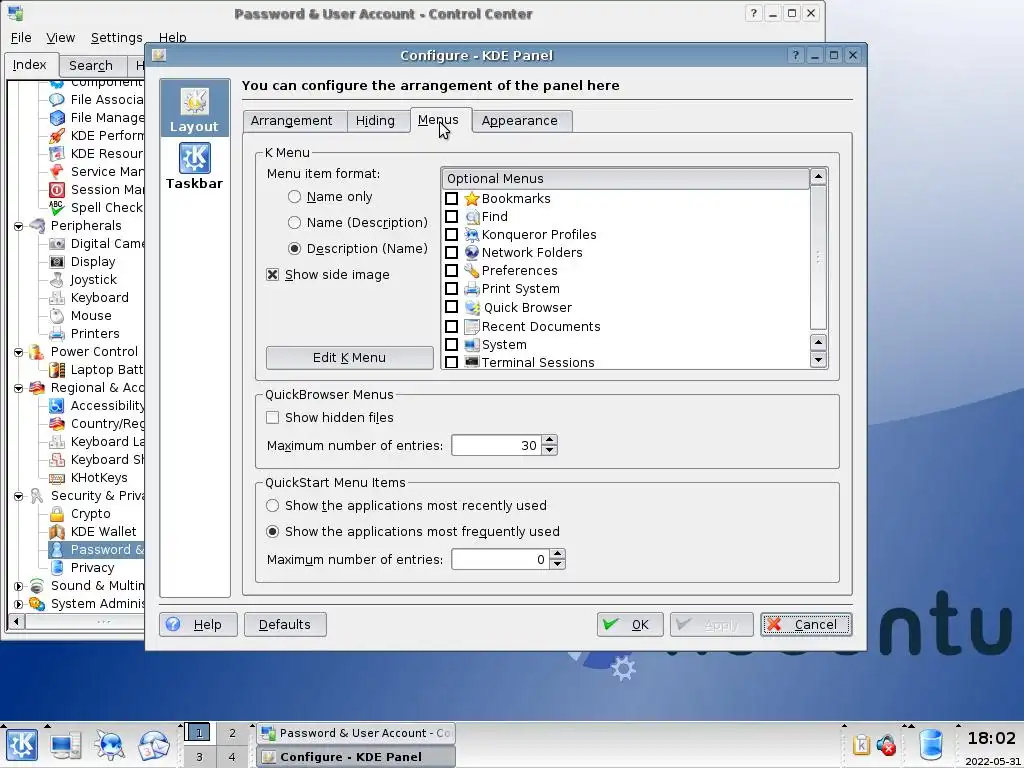Open KDE Wallet in Control Center tree

tap(103, 532)
